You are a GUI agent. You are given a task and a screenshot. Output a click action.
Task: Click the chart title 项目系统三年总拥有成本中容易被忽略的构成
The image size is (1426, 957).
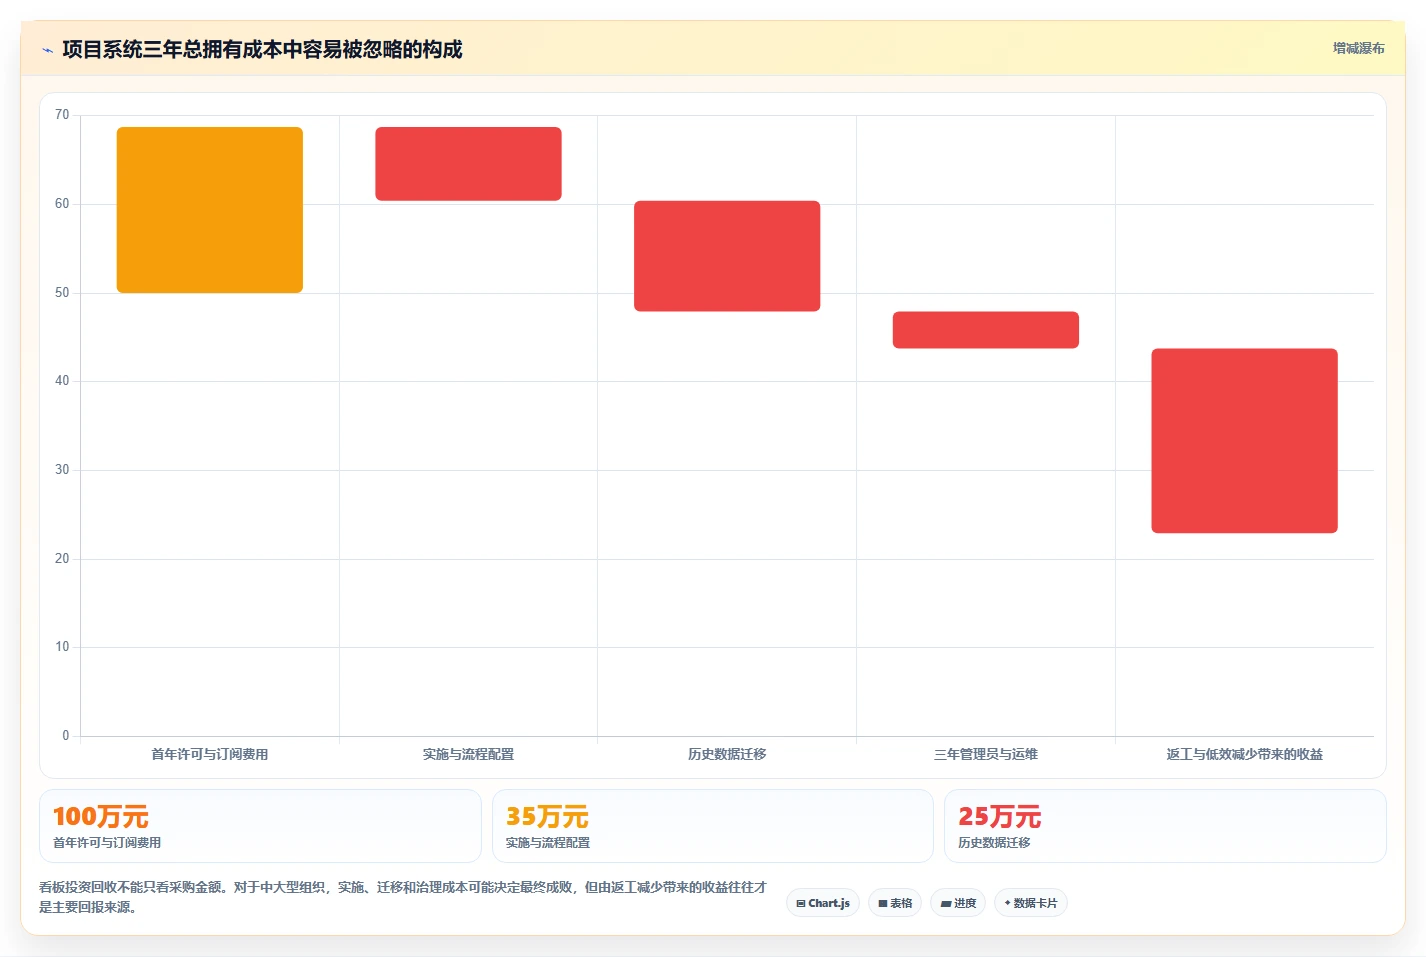[262, 49]
